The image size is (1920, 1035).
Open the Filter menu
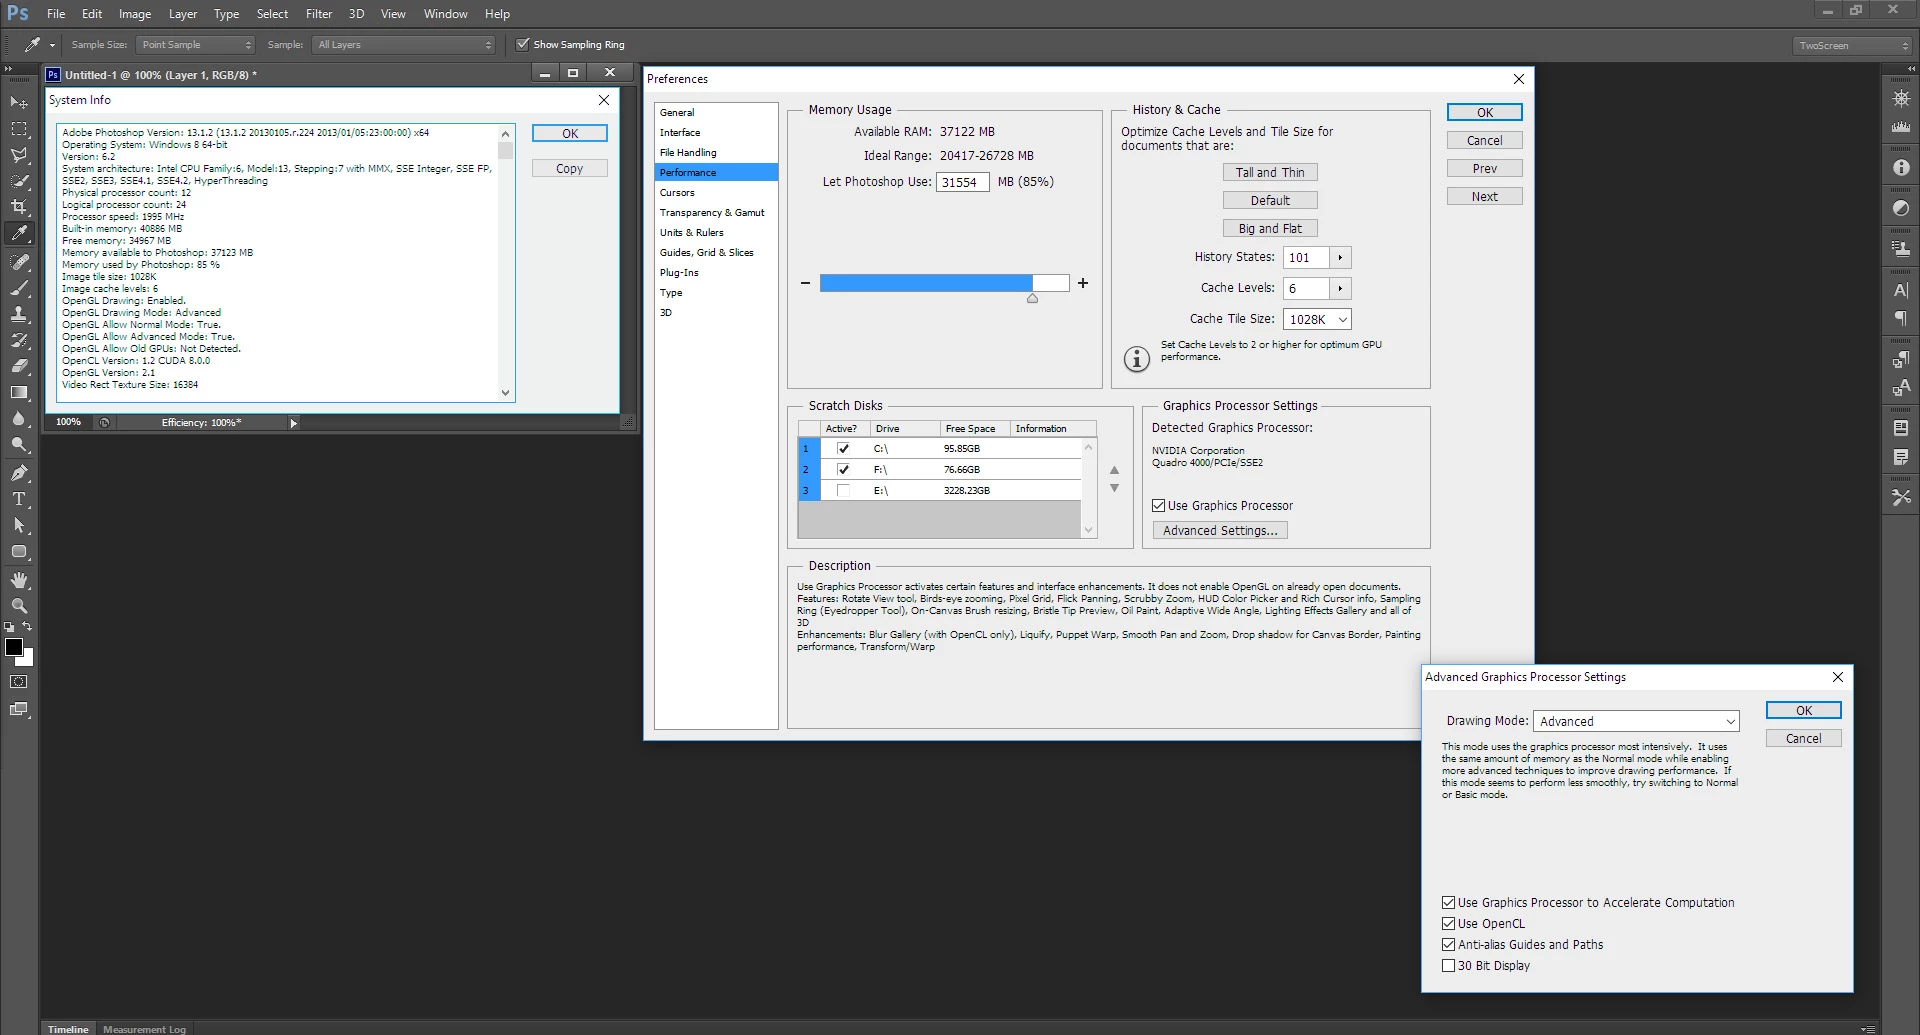click(319, 14)
